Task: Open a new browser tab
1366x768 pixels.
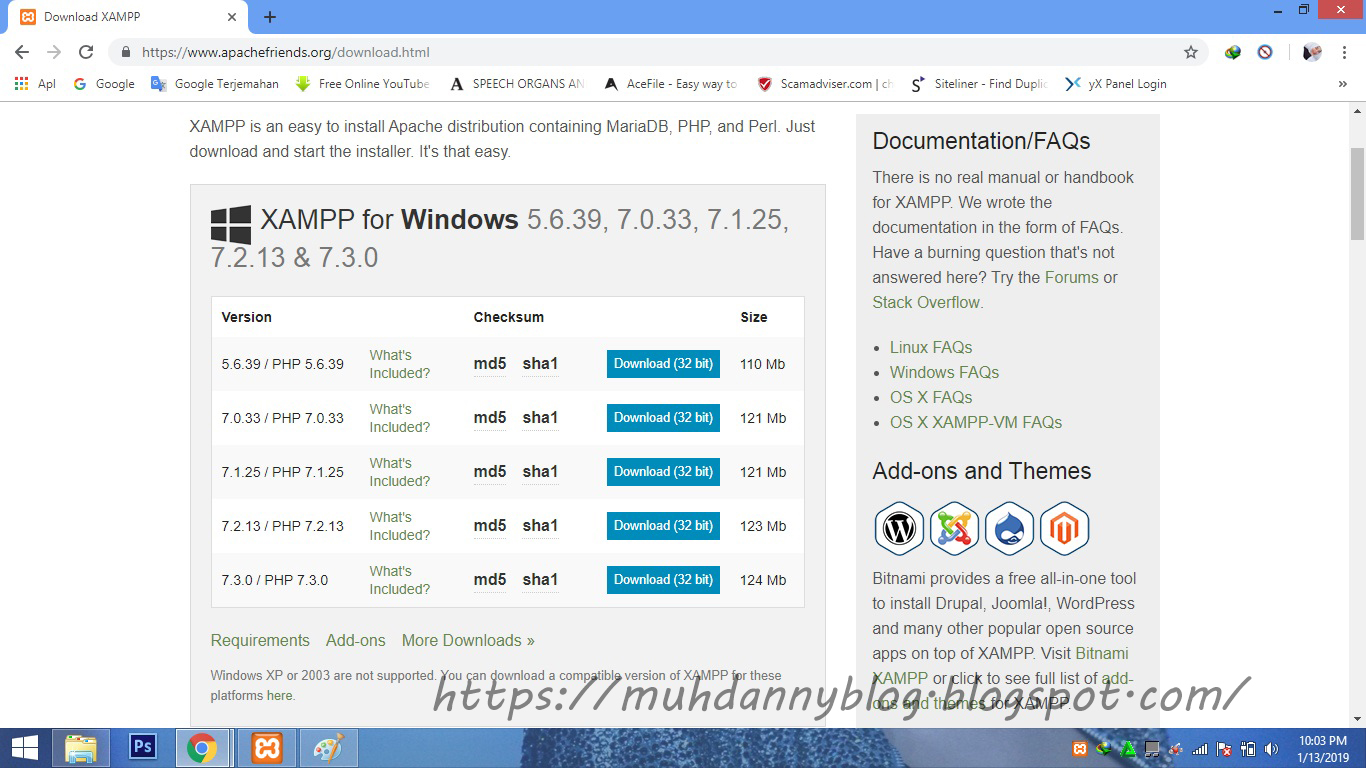Action: click(x=270, y=17)
